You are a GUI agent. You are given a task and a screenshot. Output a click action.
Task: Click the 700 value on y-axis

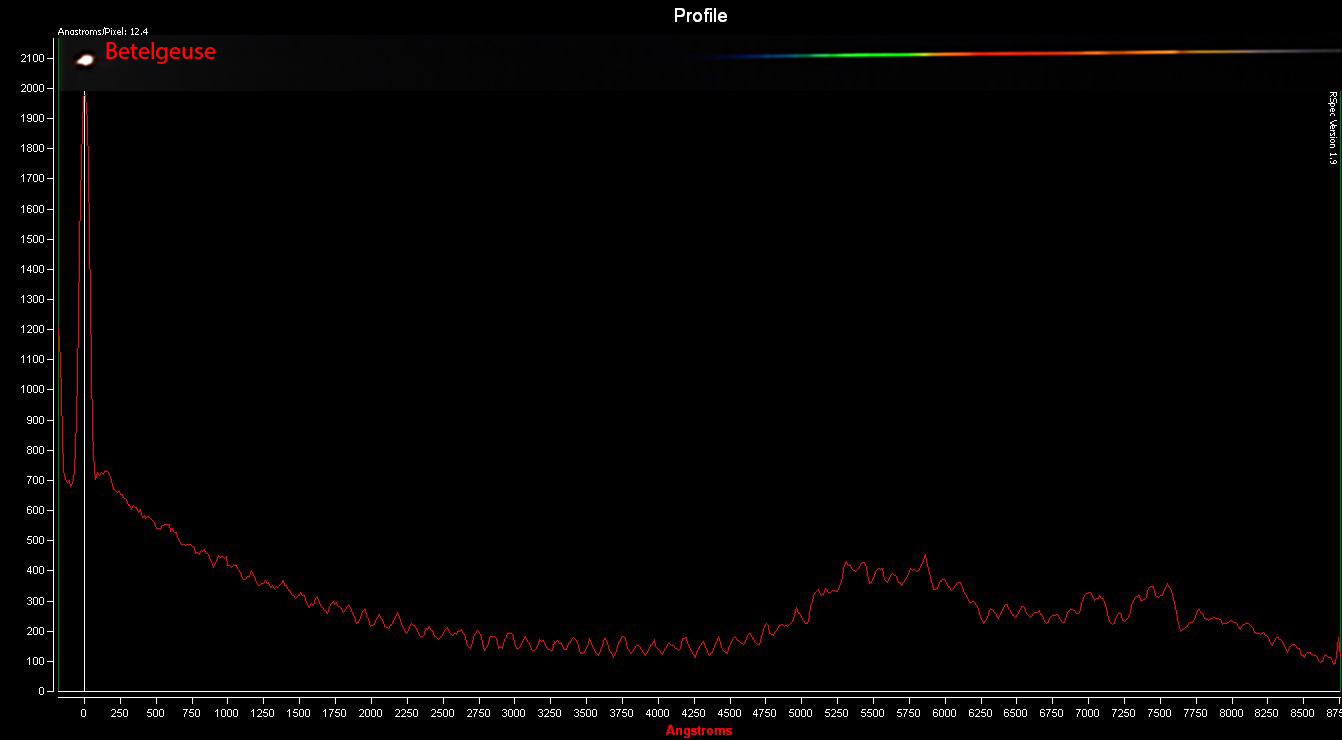click(x=36, y=480)
